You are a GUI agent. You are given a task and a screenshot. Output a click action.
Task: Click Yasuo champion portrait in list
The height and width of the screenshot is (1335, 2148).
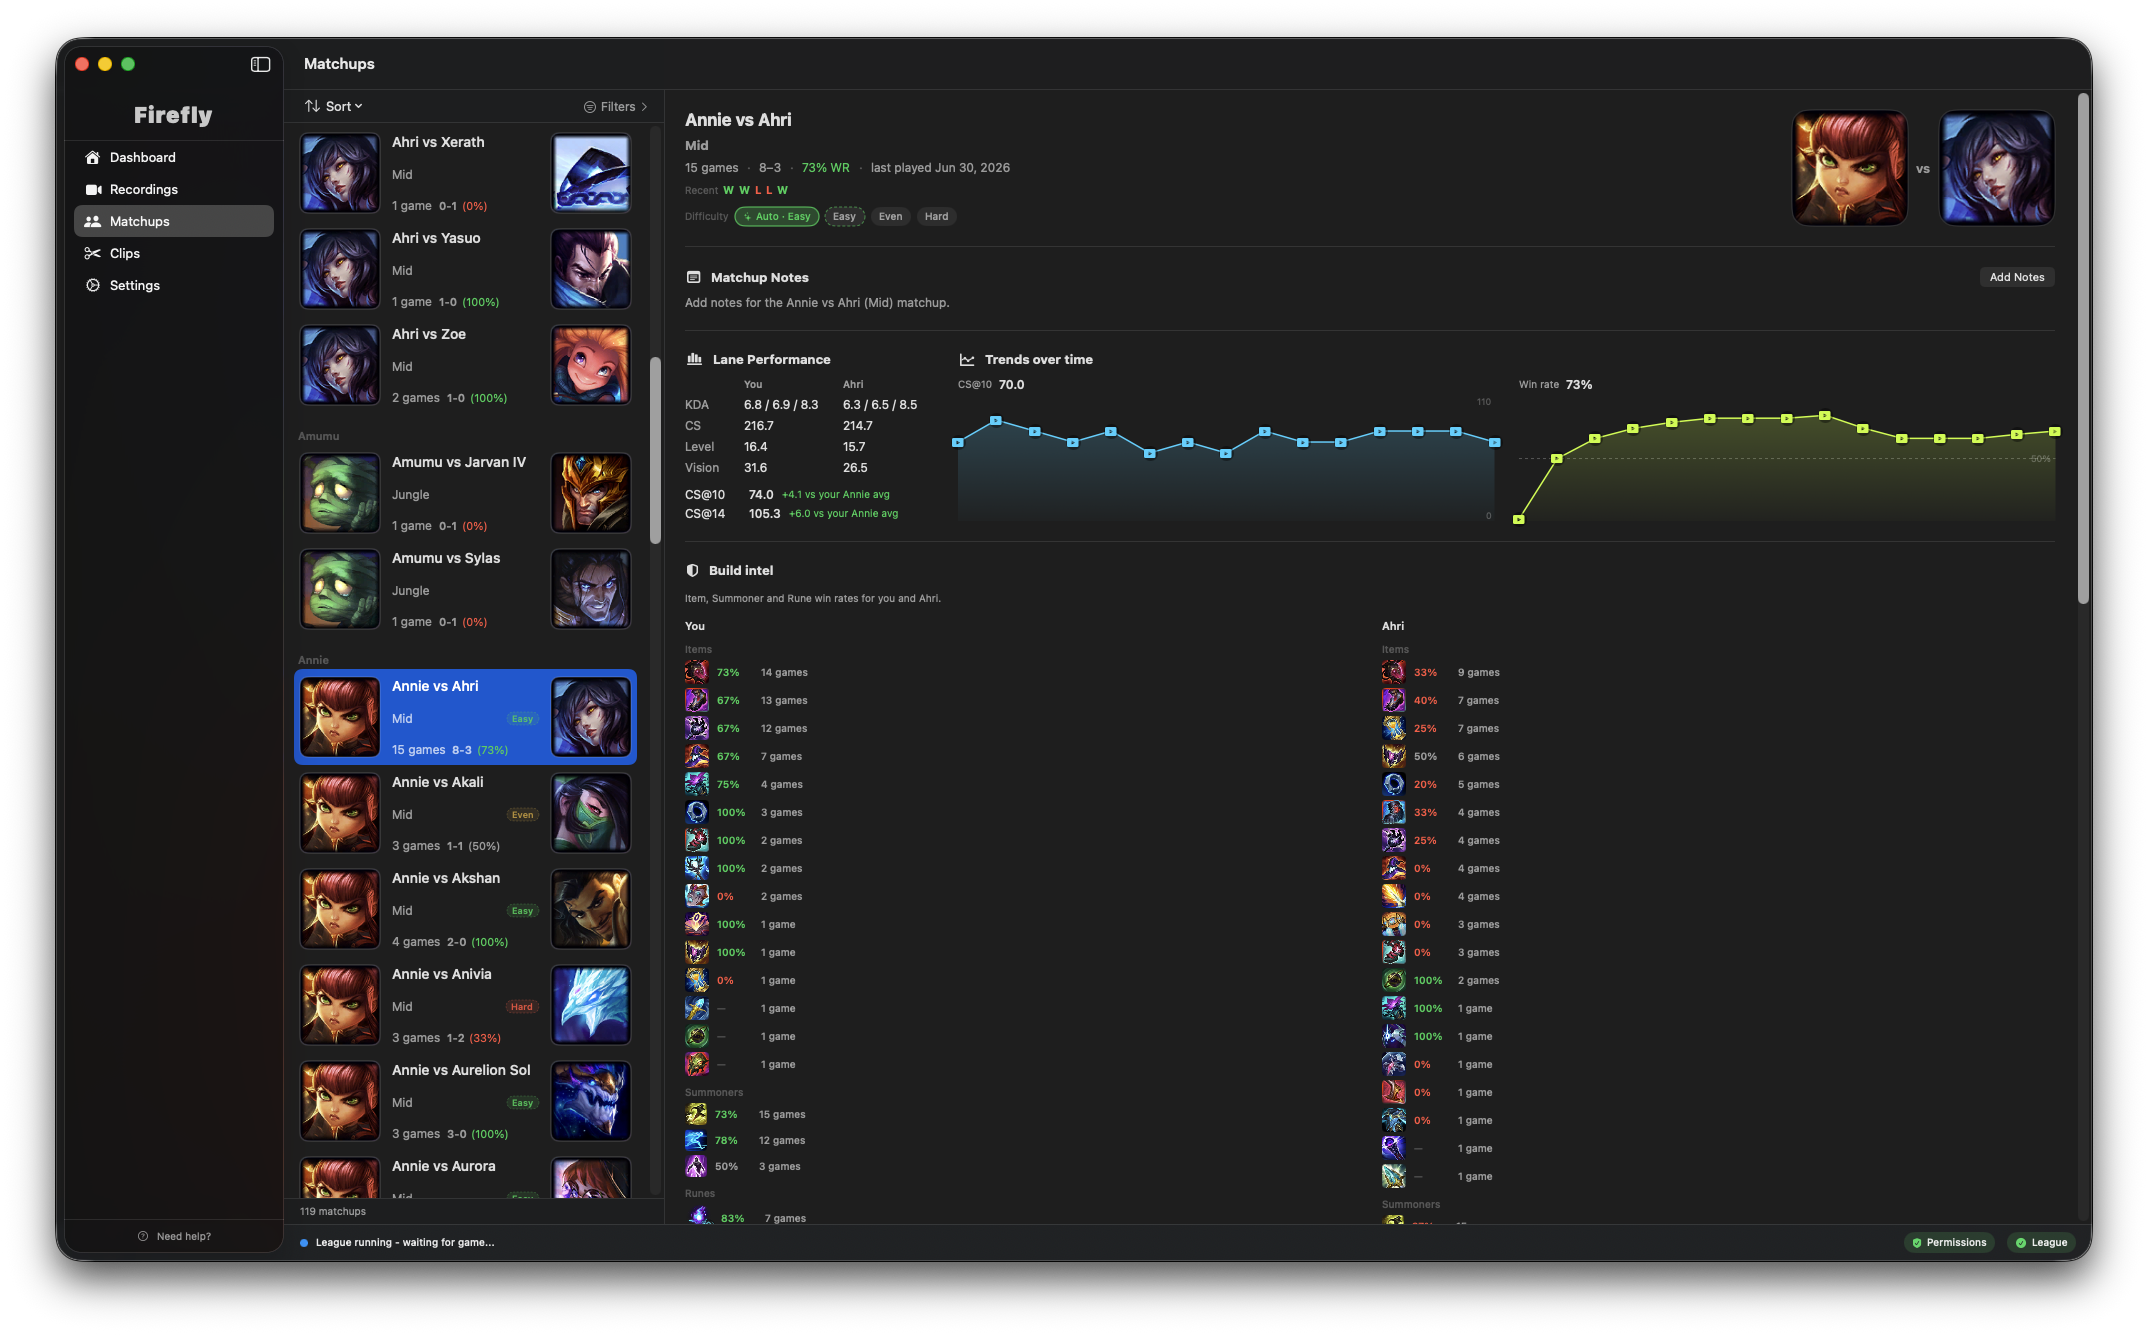(591, 270)
